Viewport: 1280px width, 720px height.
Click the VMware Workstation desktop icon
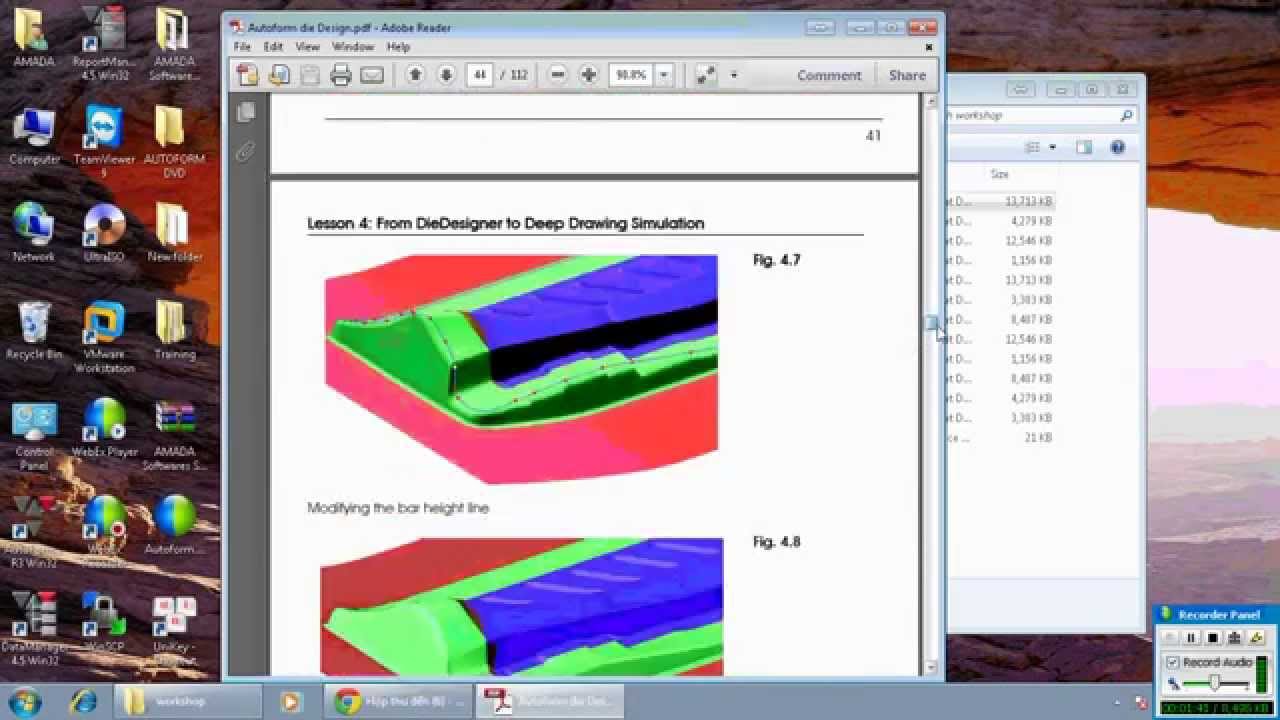(104, 338)
